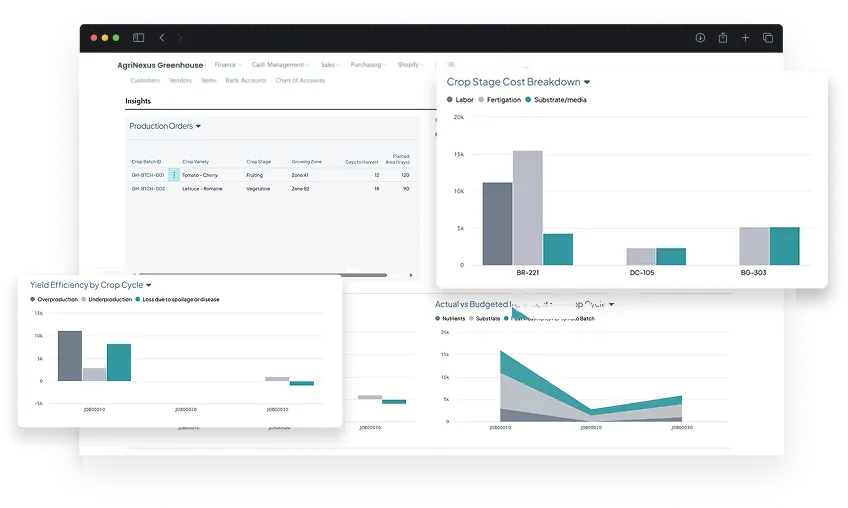This screenshot has height=508, width=848.
Task: Click the teal Substrate/media bar for BR-221
Action: (558, 249)
